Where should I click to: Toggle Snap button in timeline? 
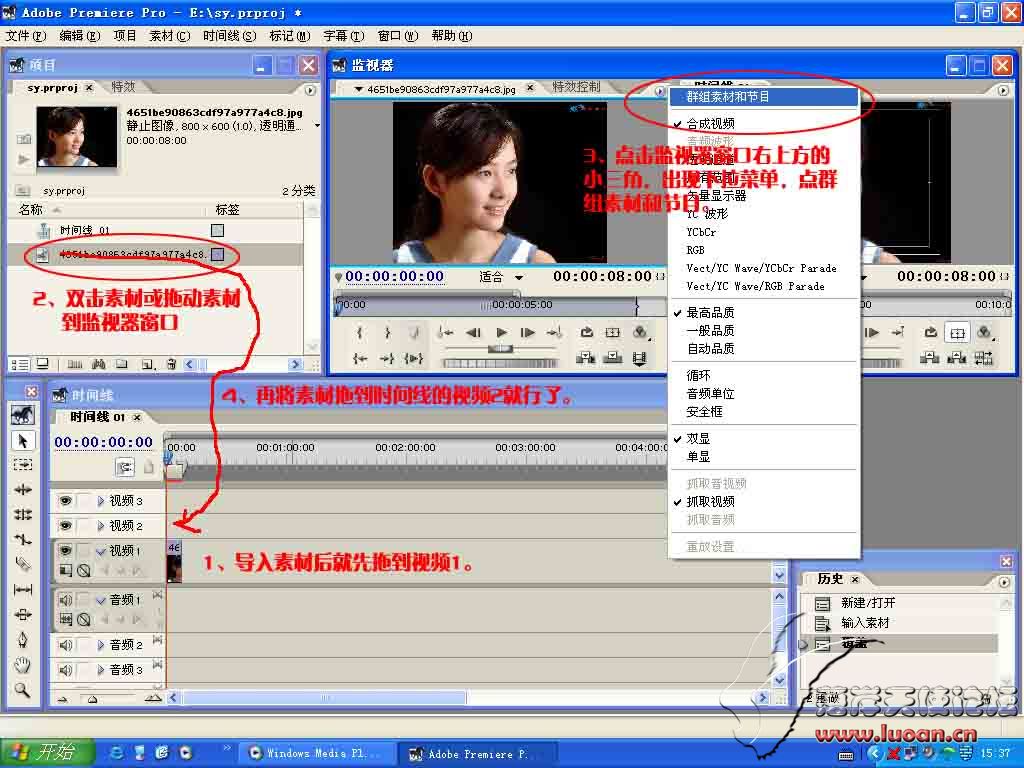(125, 466)
